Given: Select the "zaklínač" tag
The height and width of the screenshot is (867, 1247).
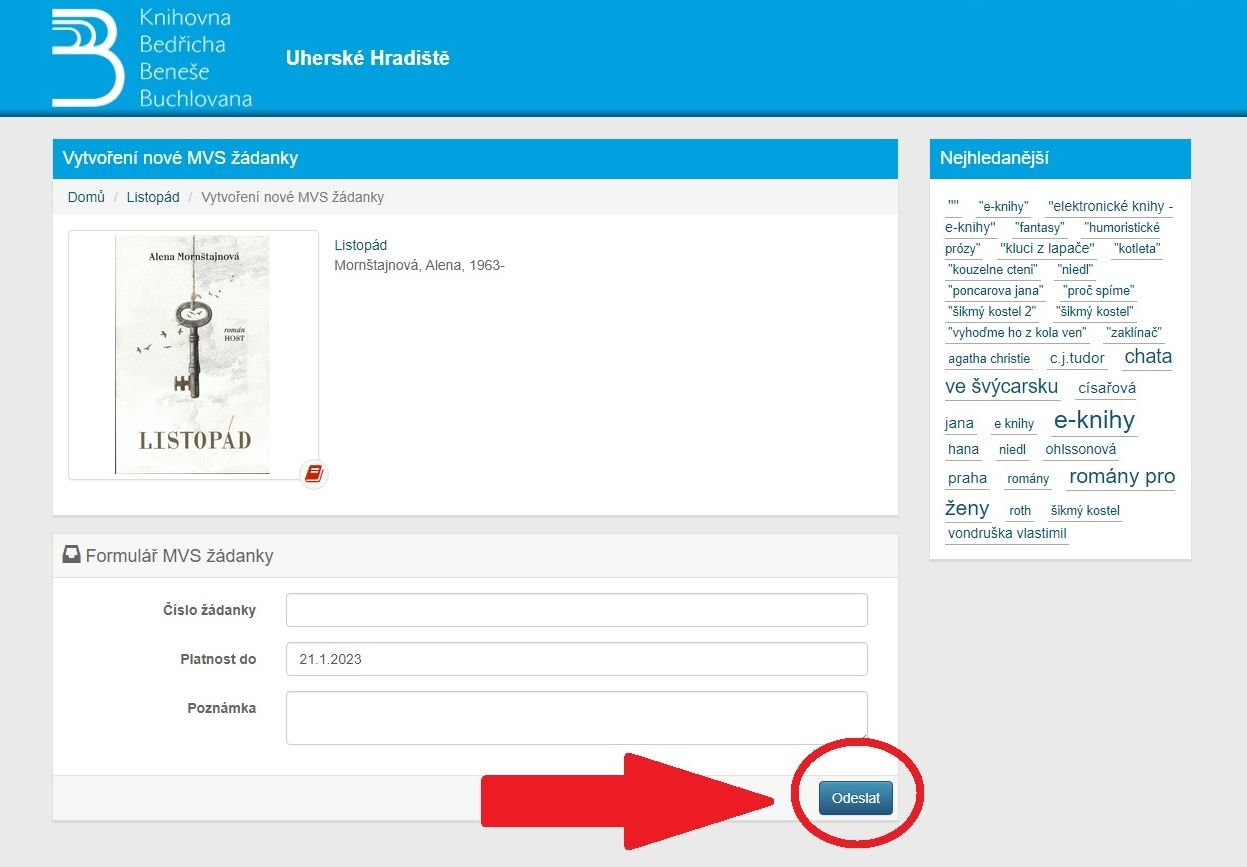Looking at the screenshot, I should tap(1134, 333).
